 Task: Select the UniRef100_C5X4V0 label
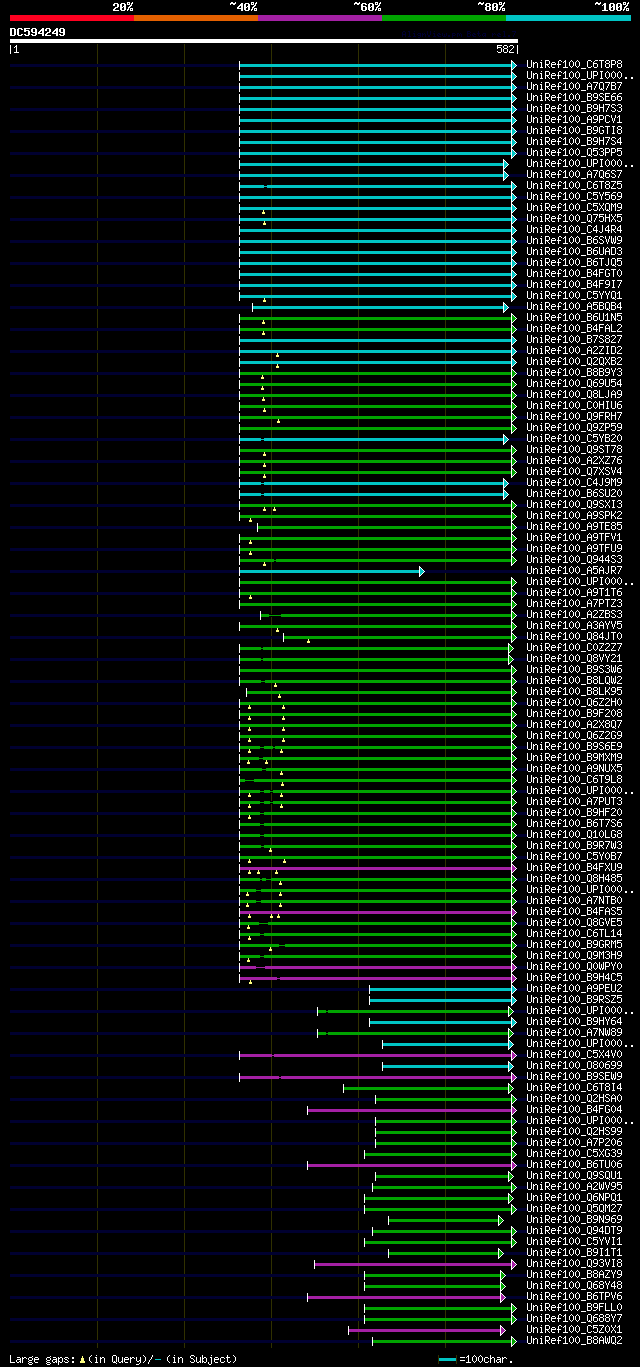pyautogui.click(x=574, y=1054)
